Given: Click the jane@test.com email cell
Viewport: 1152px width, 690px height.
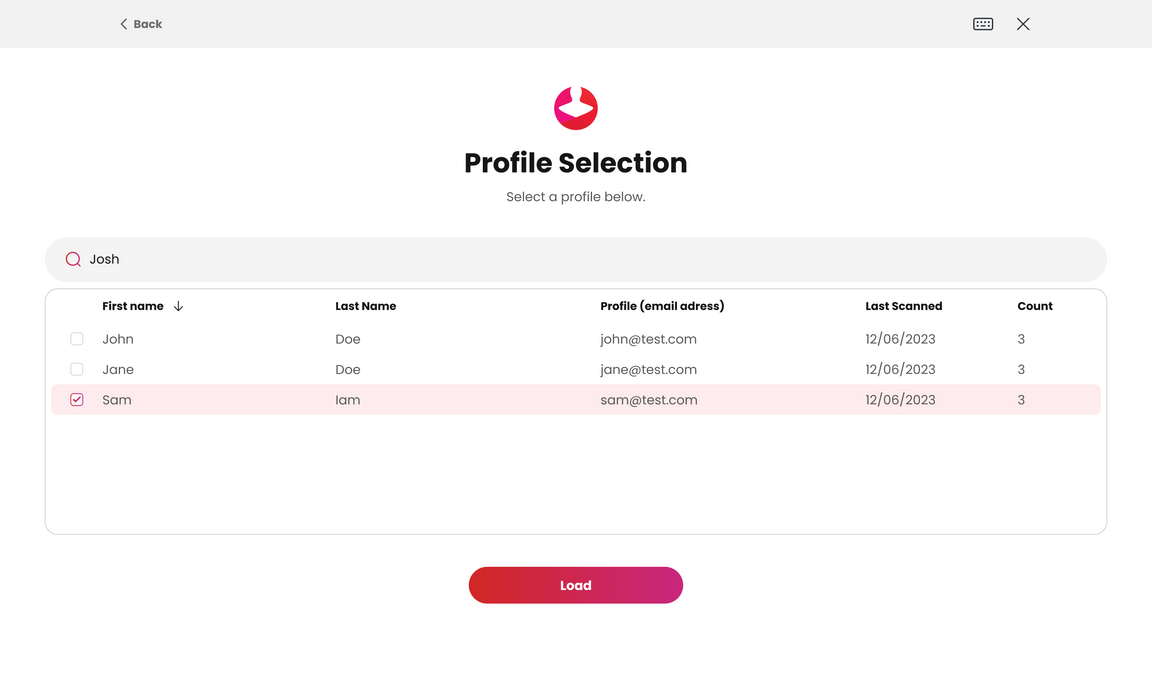Looking at the screenshot, I should click(648, 369).
